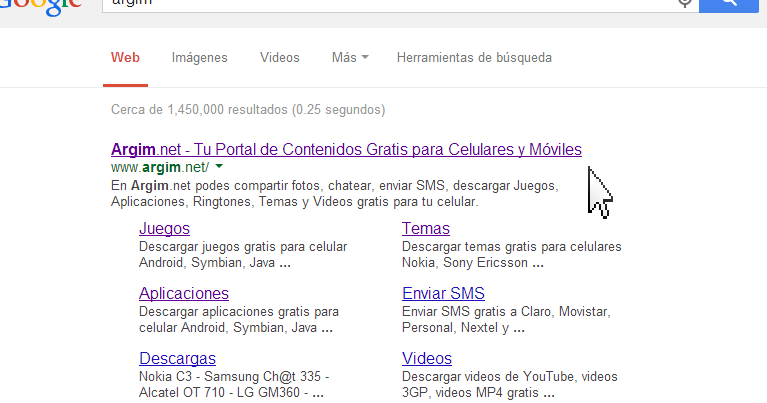The height and width of the screenshot is (403, 767).
Task: Open the Aplicaciones sitelink
Action: click(184, 293)
